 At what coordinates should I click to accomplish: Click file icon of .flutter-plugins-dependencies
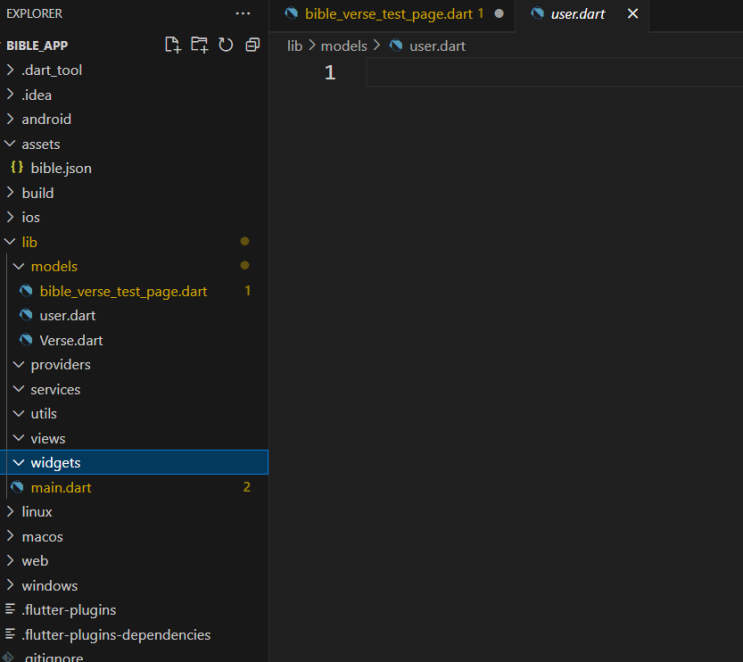10,634
